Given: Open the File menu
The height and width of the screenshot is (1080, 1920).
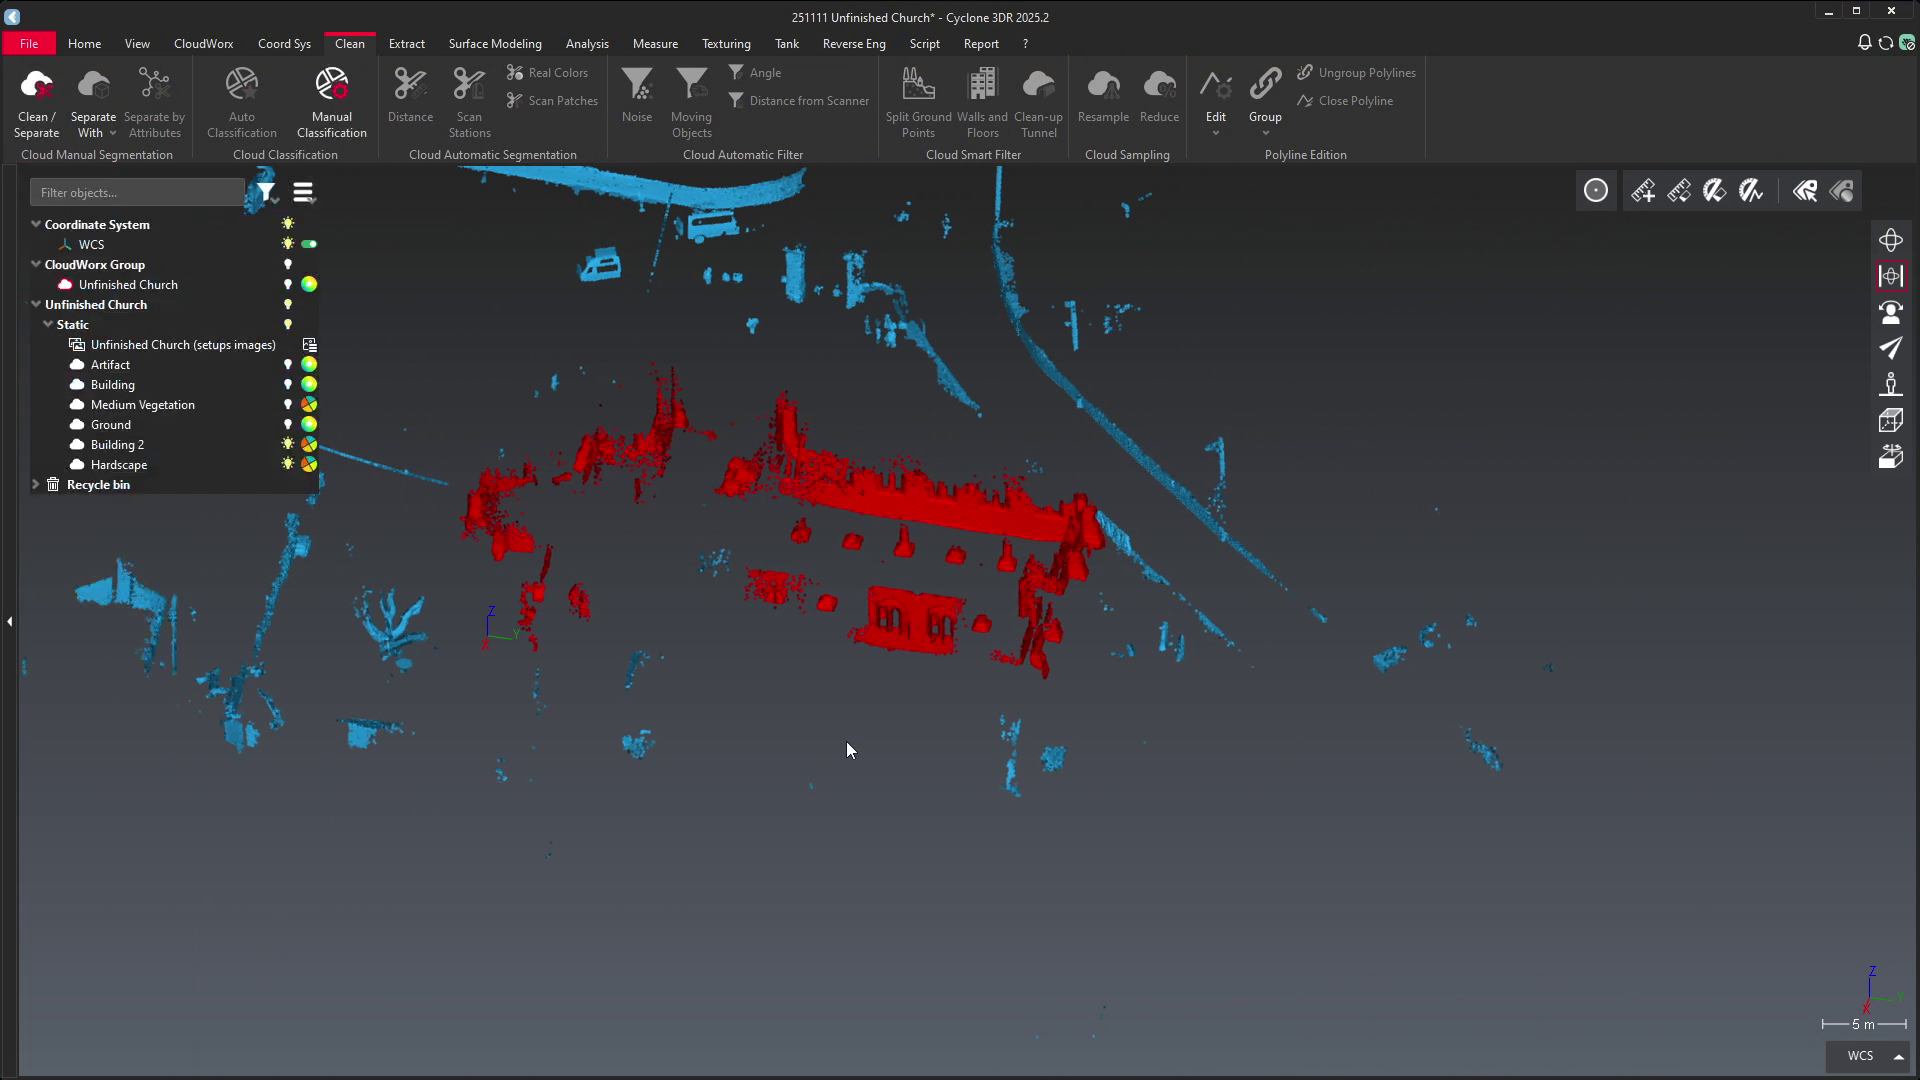Looking at the screenshot, I should coord(29,44).
